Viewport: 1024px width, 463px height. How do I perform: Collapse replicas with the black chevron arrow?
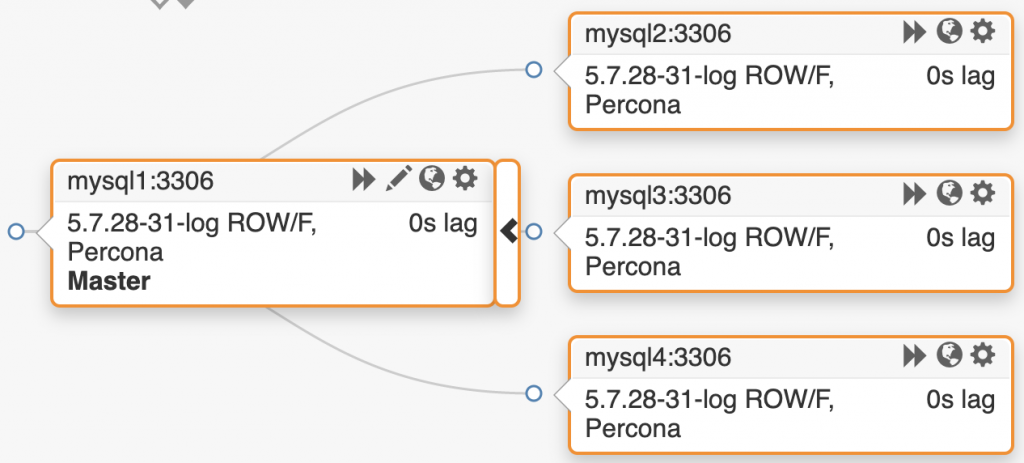pyautogui.click(x=508, y=231)
